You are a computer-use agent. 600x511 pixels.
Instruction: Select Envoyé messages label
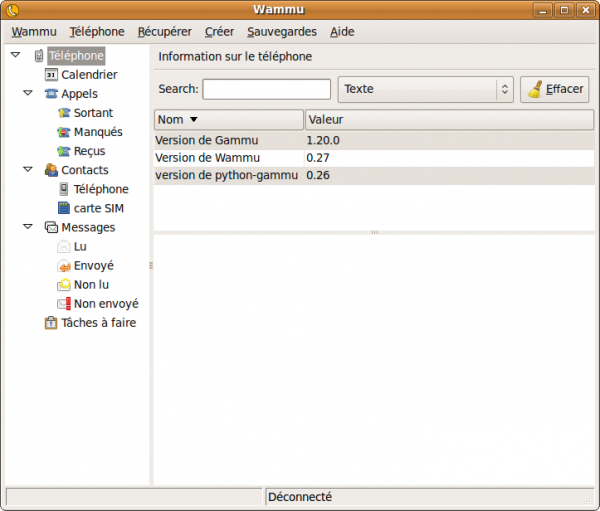tap(94, 266)
